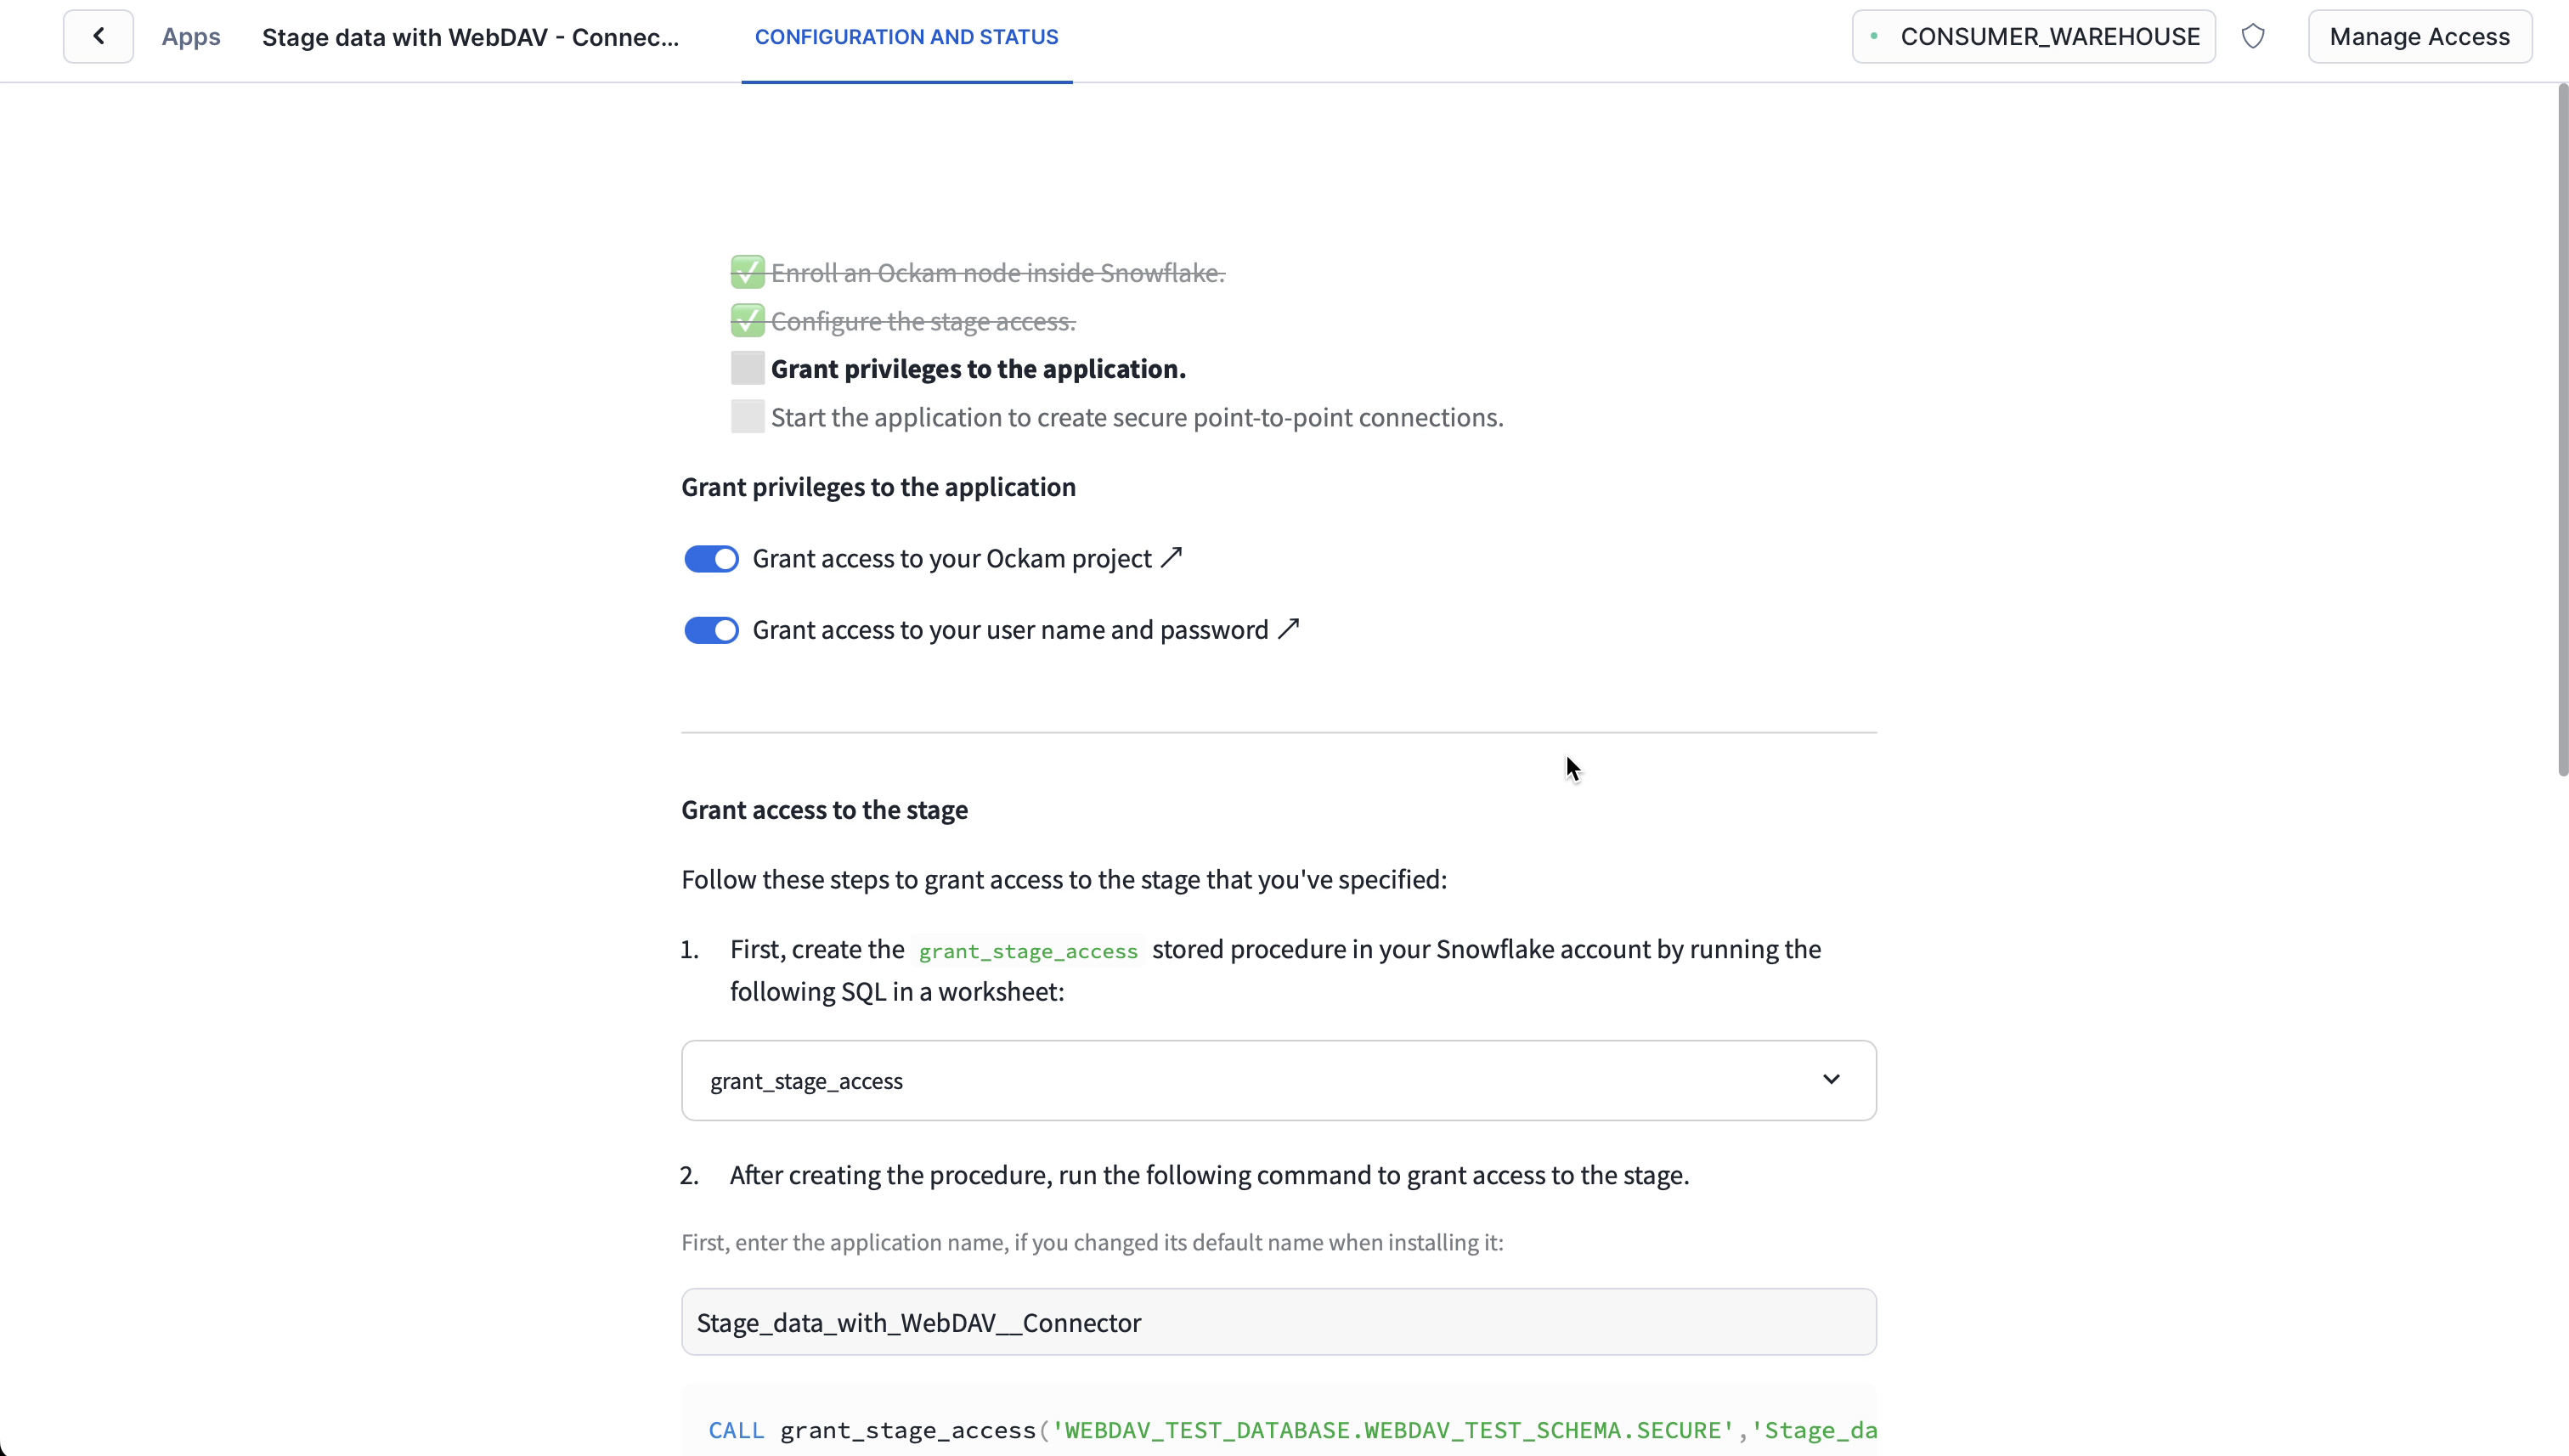This screenshot has height=1456, width=2569.
Task: Open the user name and password link arrow
Action: (x=1289, y=628)
